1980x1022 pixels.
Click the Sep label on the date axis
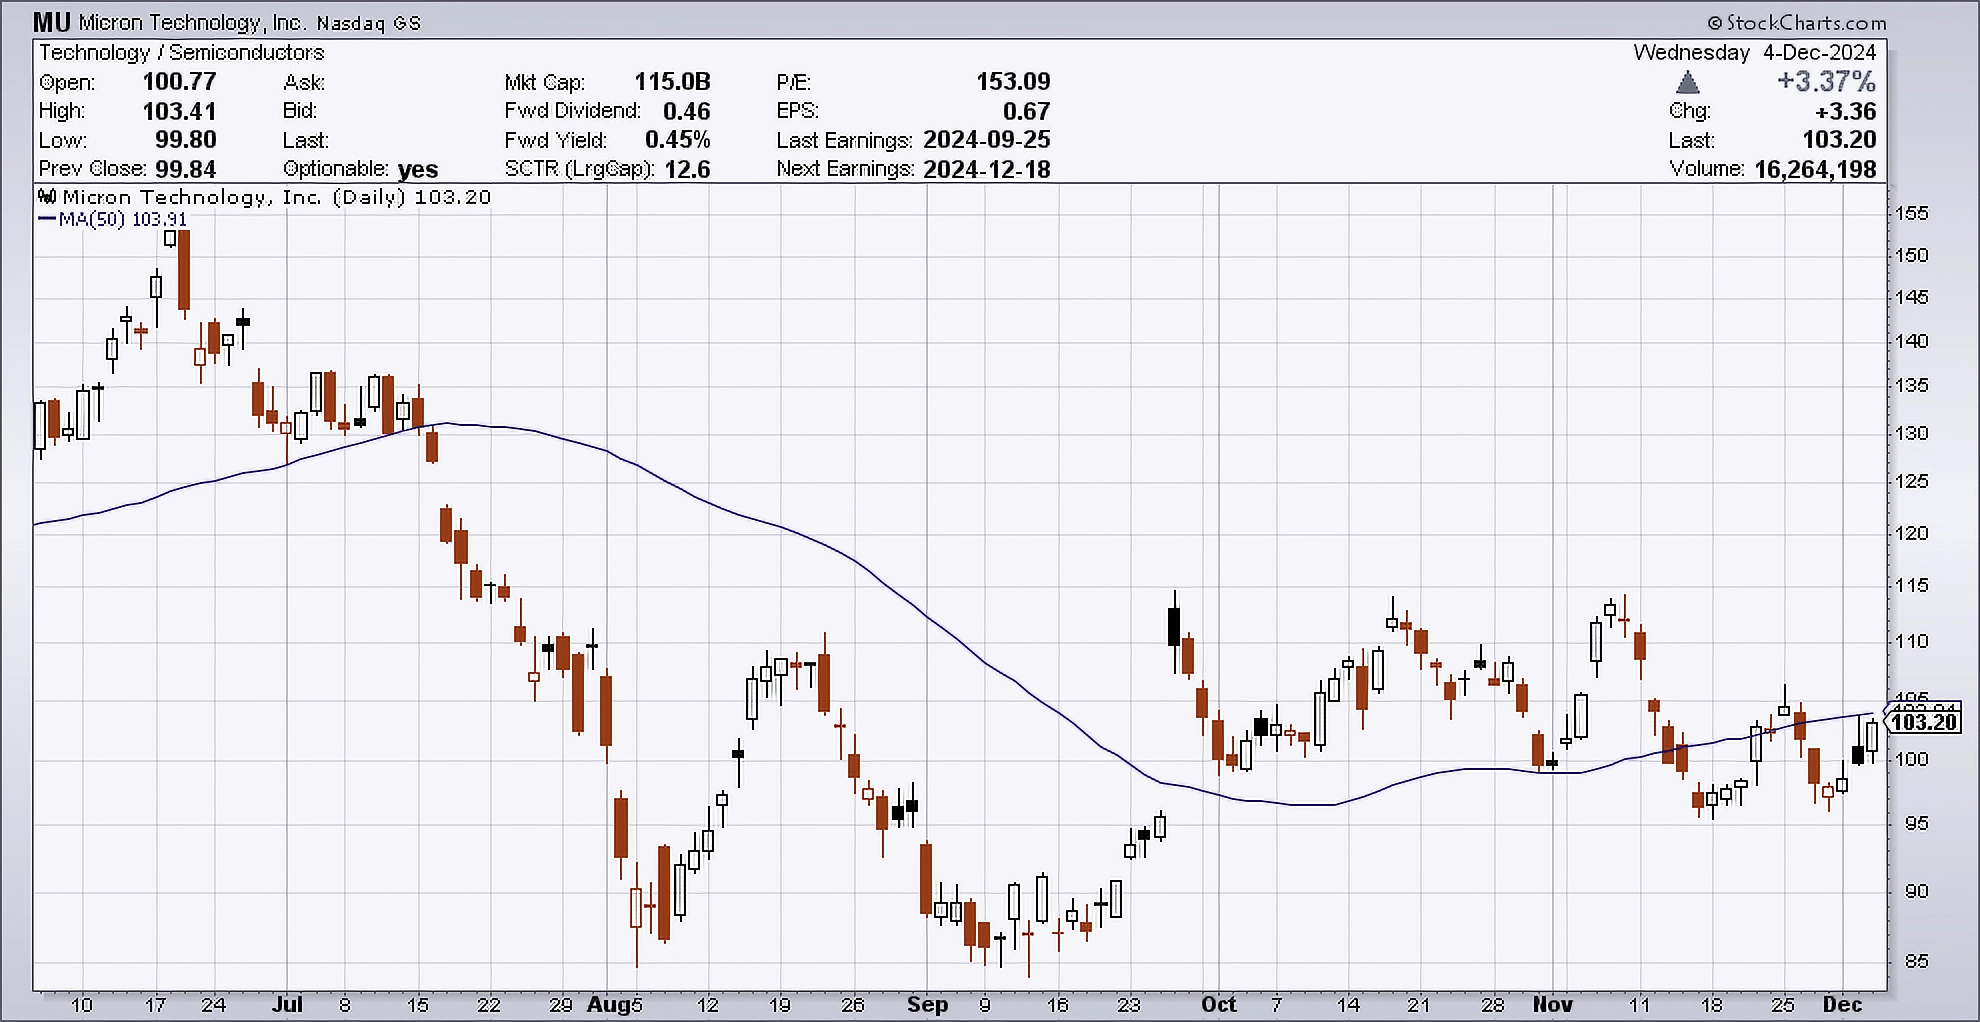pos(928,1004)
